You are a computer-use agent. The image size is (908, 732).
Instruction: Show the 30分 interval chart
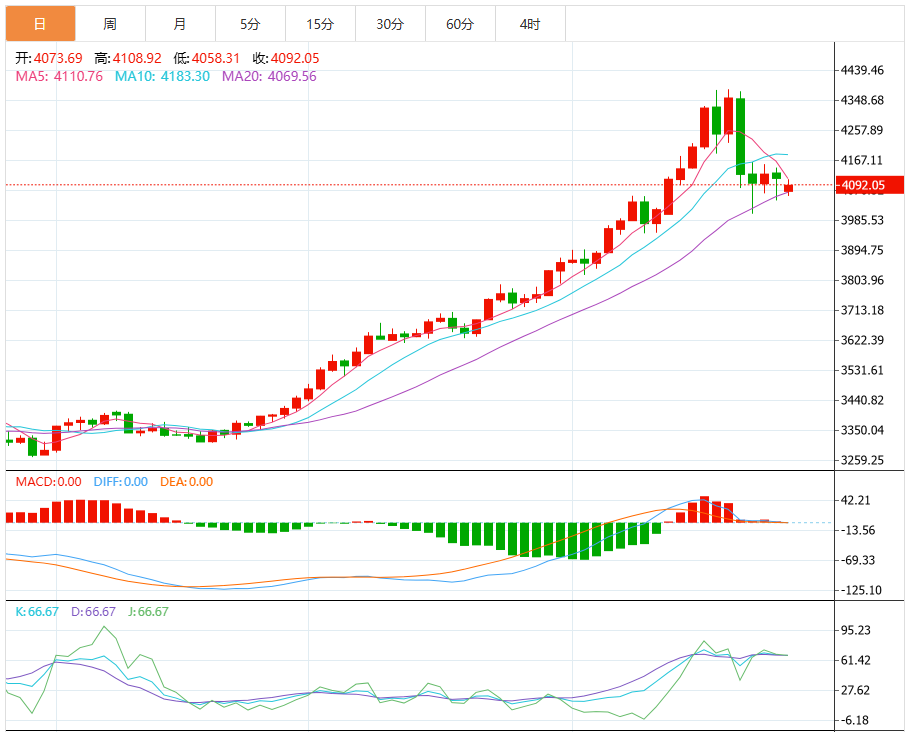point(390,23)
